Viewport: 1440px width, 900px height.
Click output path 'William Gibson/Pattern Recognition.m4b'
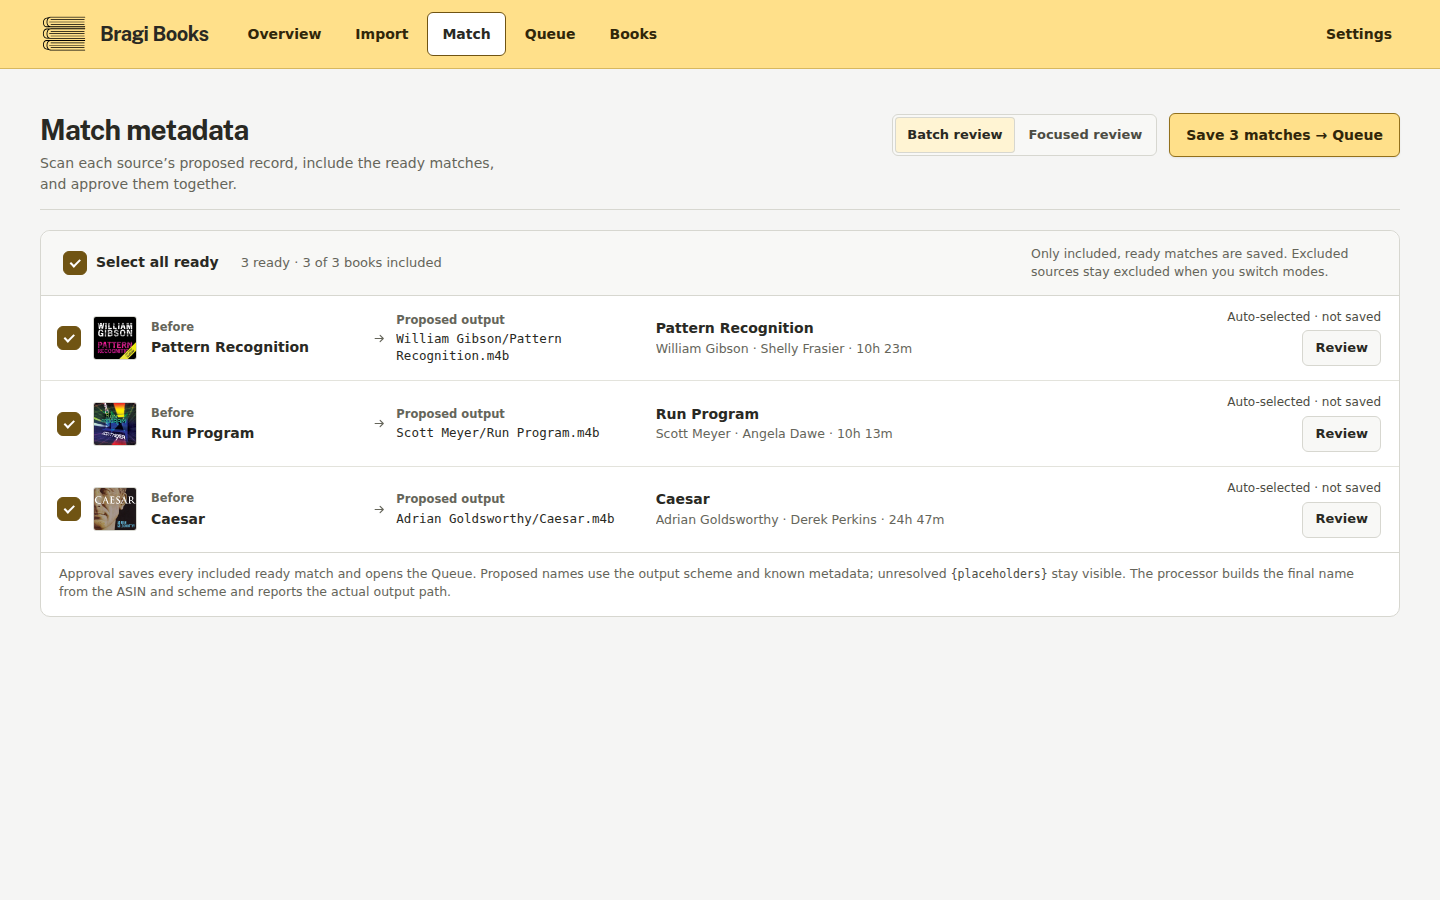coord(479,347)
